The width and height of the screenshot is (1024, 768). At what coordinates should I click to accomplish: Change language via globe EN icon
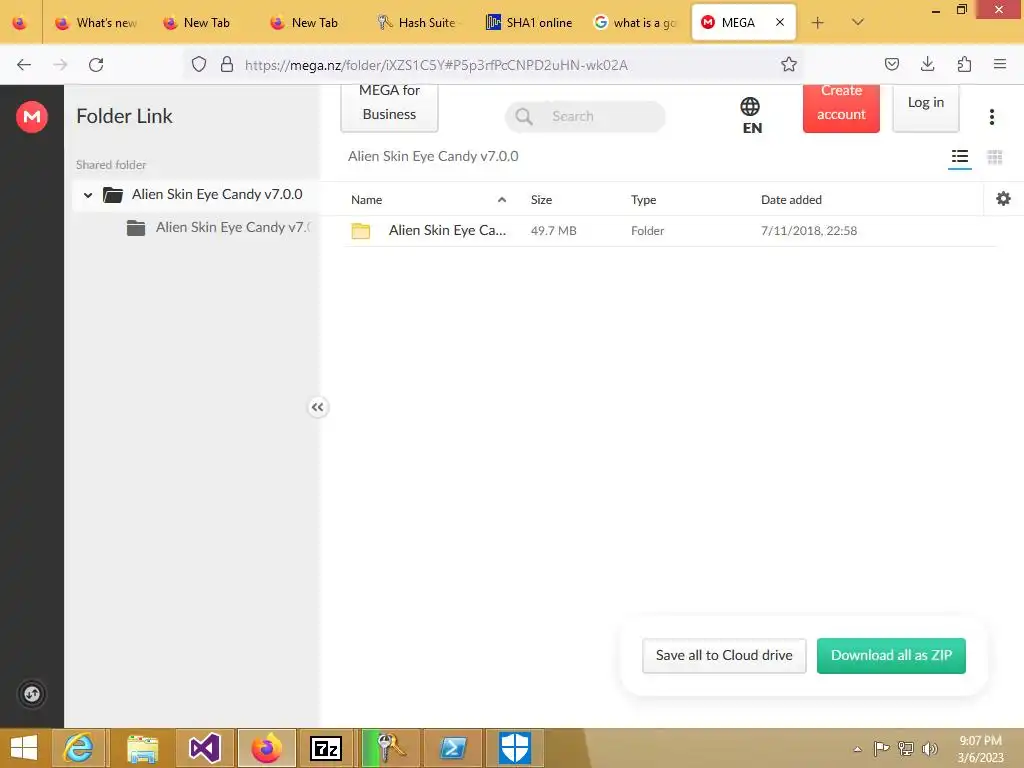pyautogui.click(x=751, y=116)
